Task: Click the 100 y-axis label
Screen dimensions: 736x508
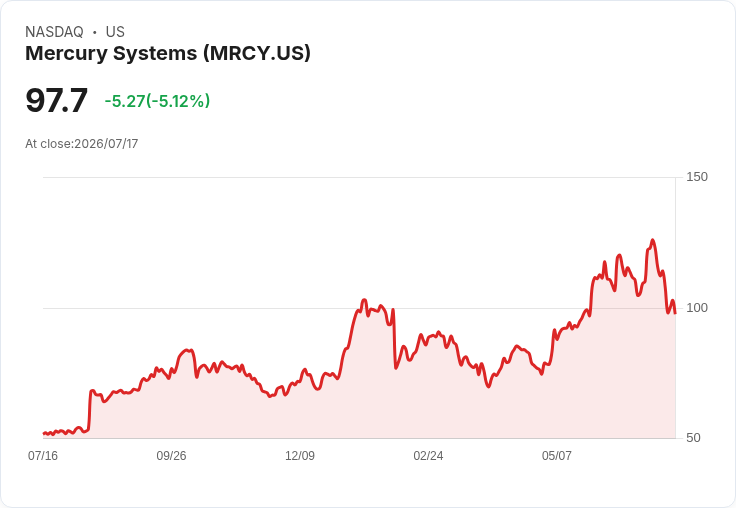Action: pos(697,308)
